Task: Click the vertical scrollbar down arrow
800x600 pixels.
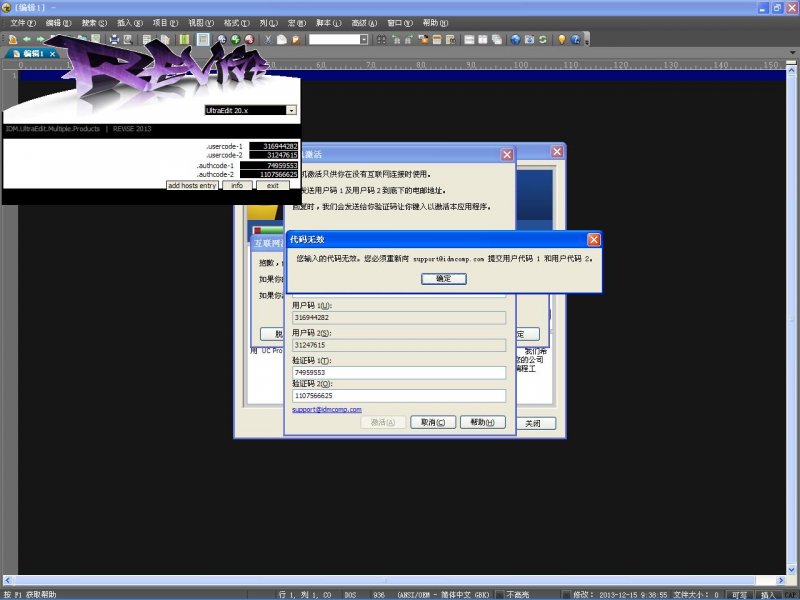Action: (791, 569)
